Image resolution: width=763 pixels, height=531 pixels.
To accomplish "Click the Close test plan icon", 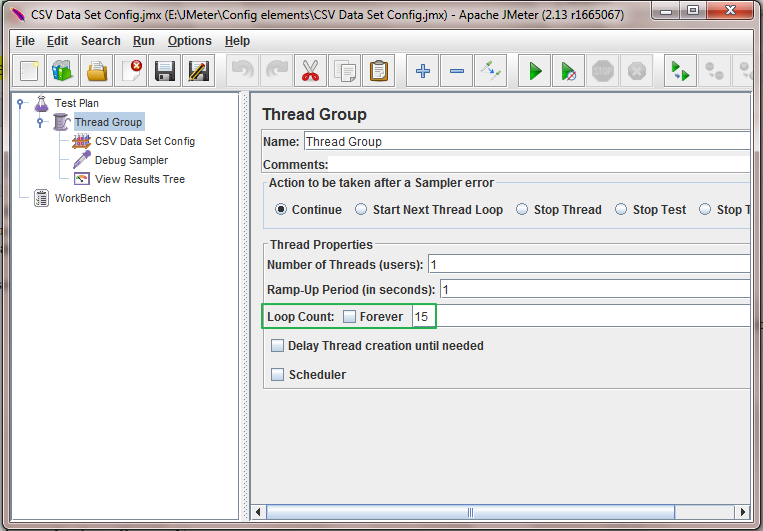I will point(130,71).
